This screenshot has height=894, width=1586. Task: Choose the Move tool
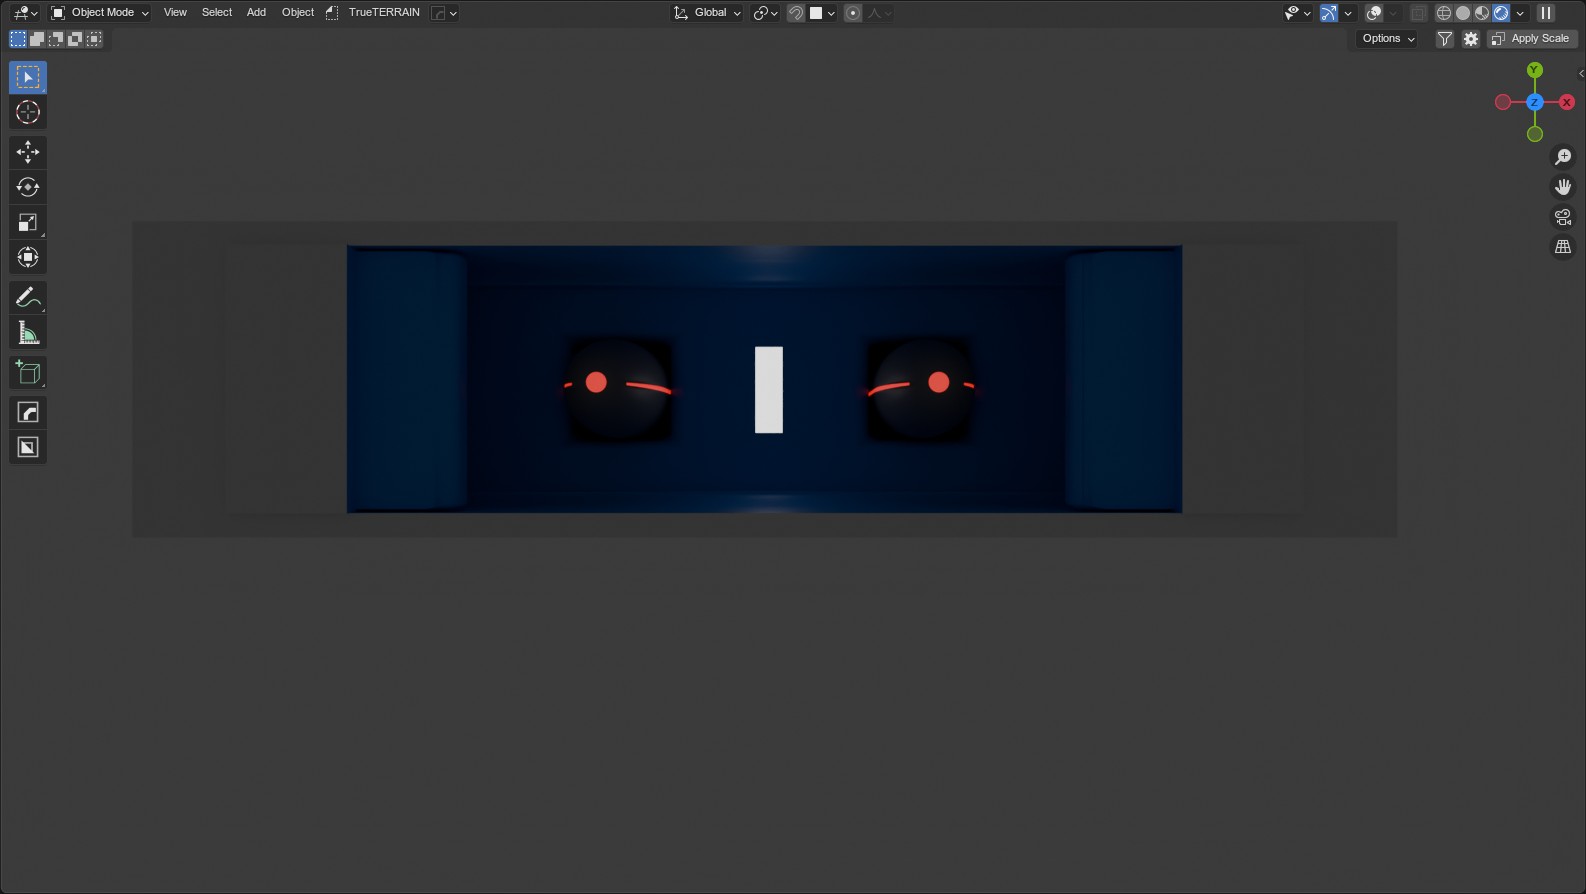coord(28,152)
